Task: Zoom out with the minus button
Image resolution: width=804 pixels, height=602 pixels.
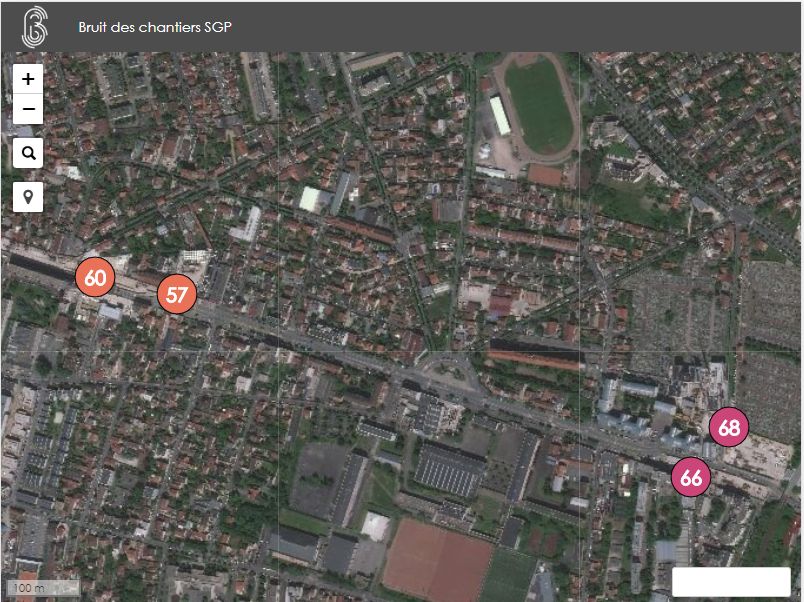Action: 28,109
